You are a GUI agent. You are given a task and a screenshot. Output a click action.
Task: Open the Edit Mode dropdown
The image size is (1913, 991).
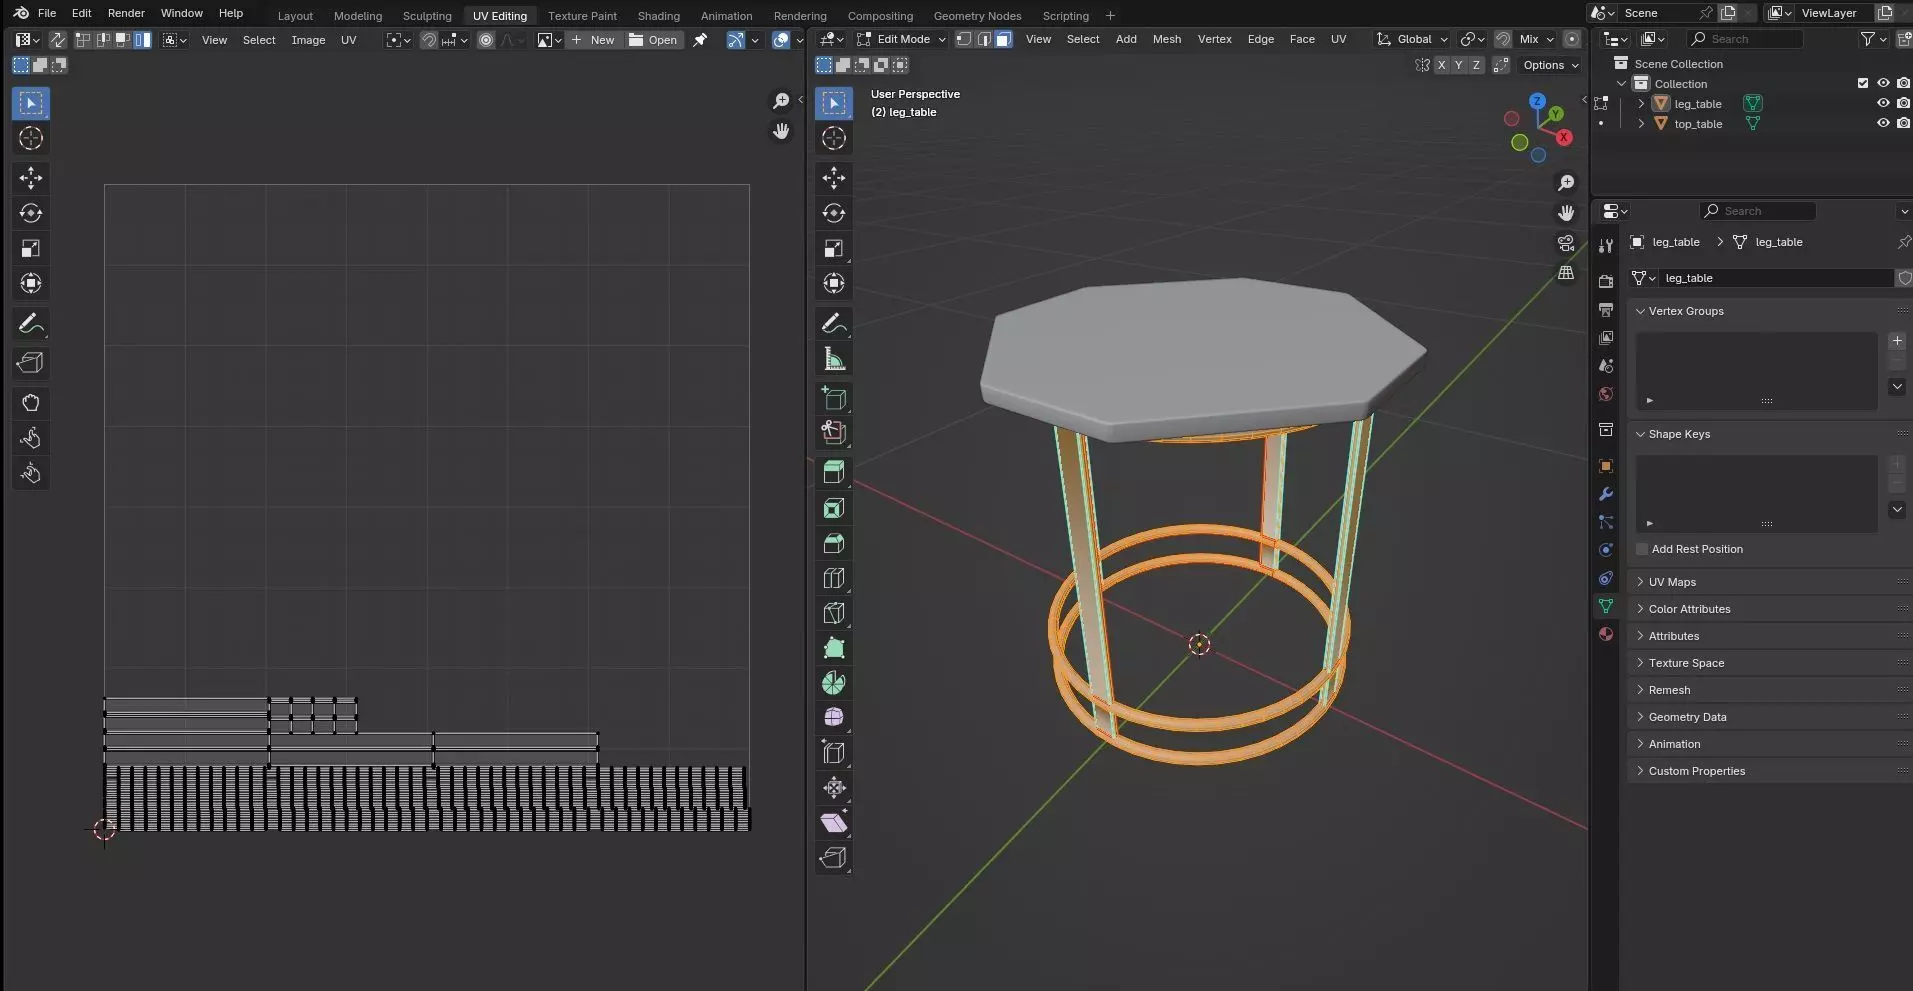coord(901,39)
